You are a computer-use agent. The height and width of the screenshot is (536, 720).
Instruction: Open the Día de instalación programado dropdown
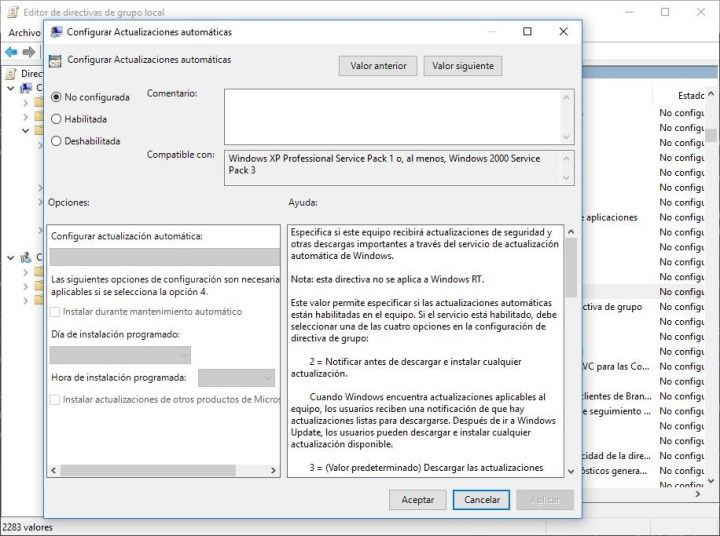120,355
